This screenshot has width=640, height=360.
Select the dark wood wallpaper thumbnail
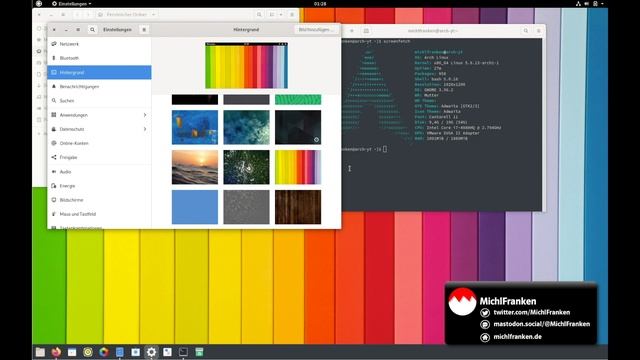298,207
